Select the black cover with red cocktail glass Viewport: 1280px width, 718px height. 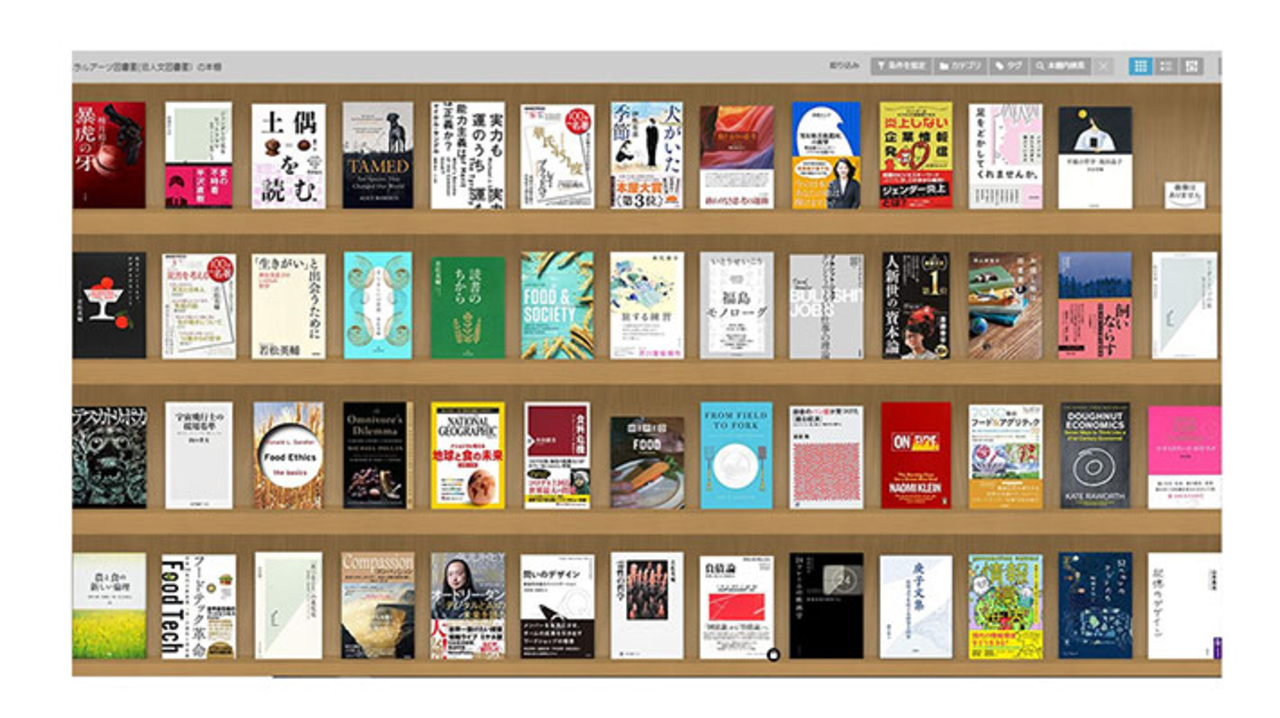point(109,305)
